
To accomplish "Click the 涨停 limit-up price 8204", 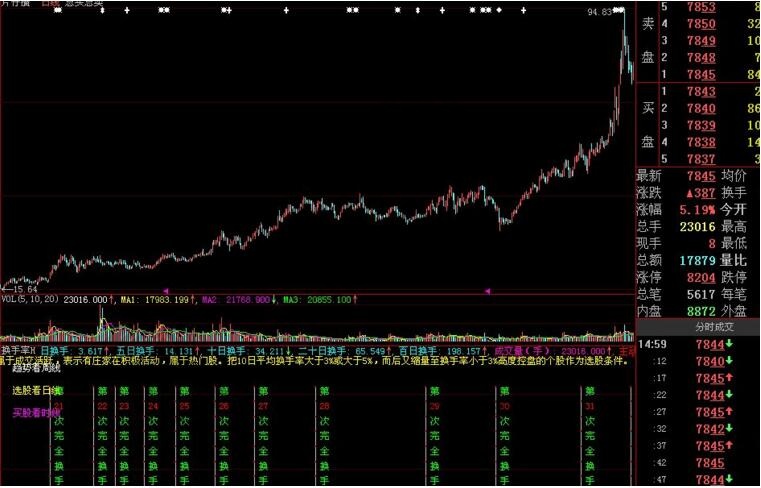I will tap(700, 277).
